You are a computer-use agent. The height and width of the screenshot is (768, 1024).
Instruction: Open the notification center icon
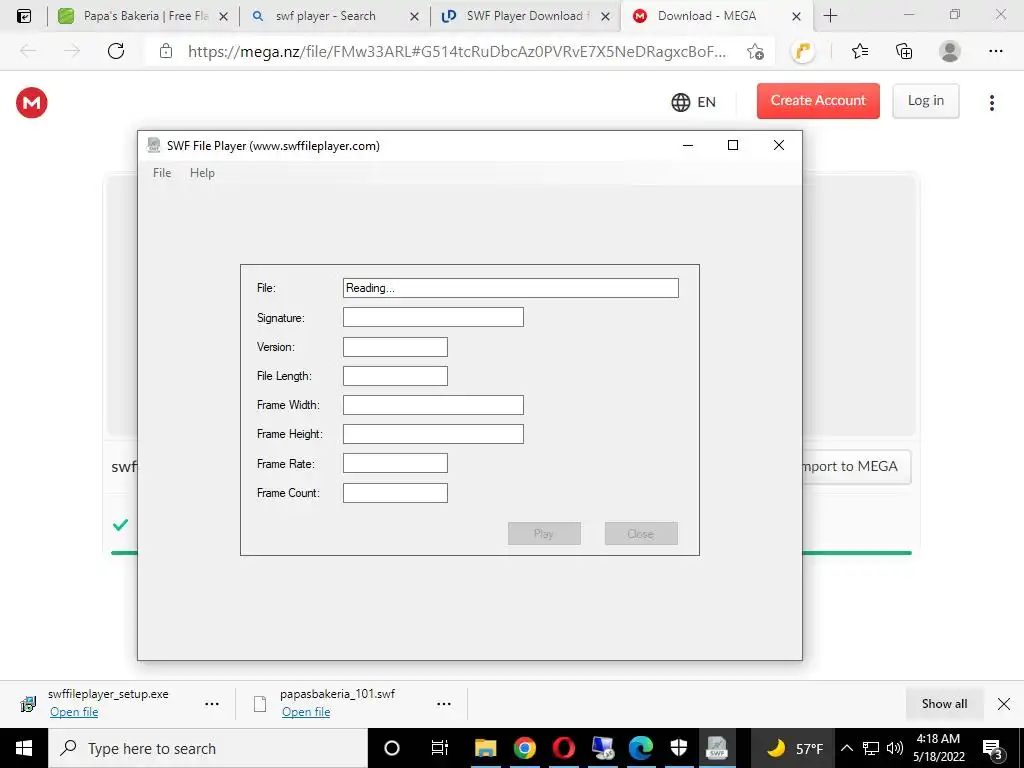[993, 748]
